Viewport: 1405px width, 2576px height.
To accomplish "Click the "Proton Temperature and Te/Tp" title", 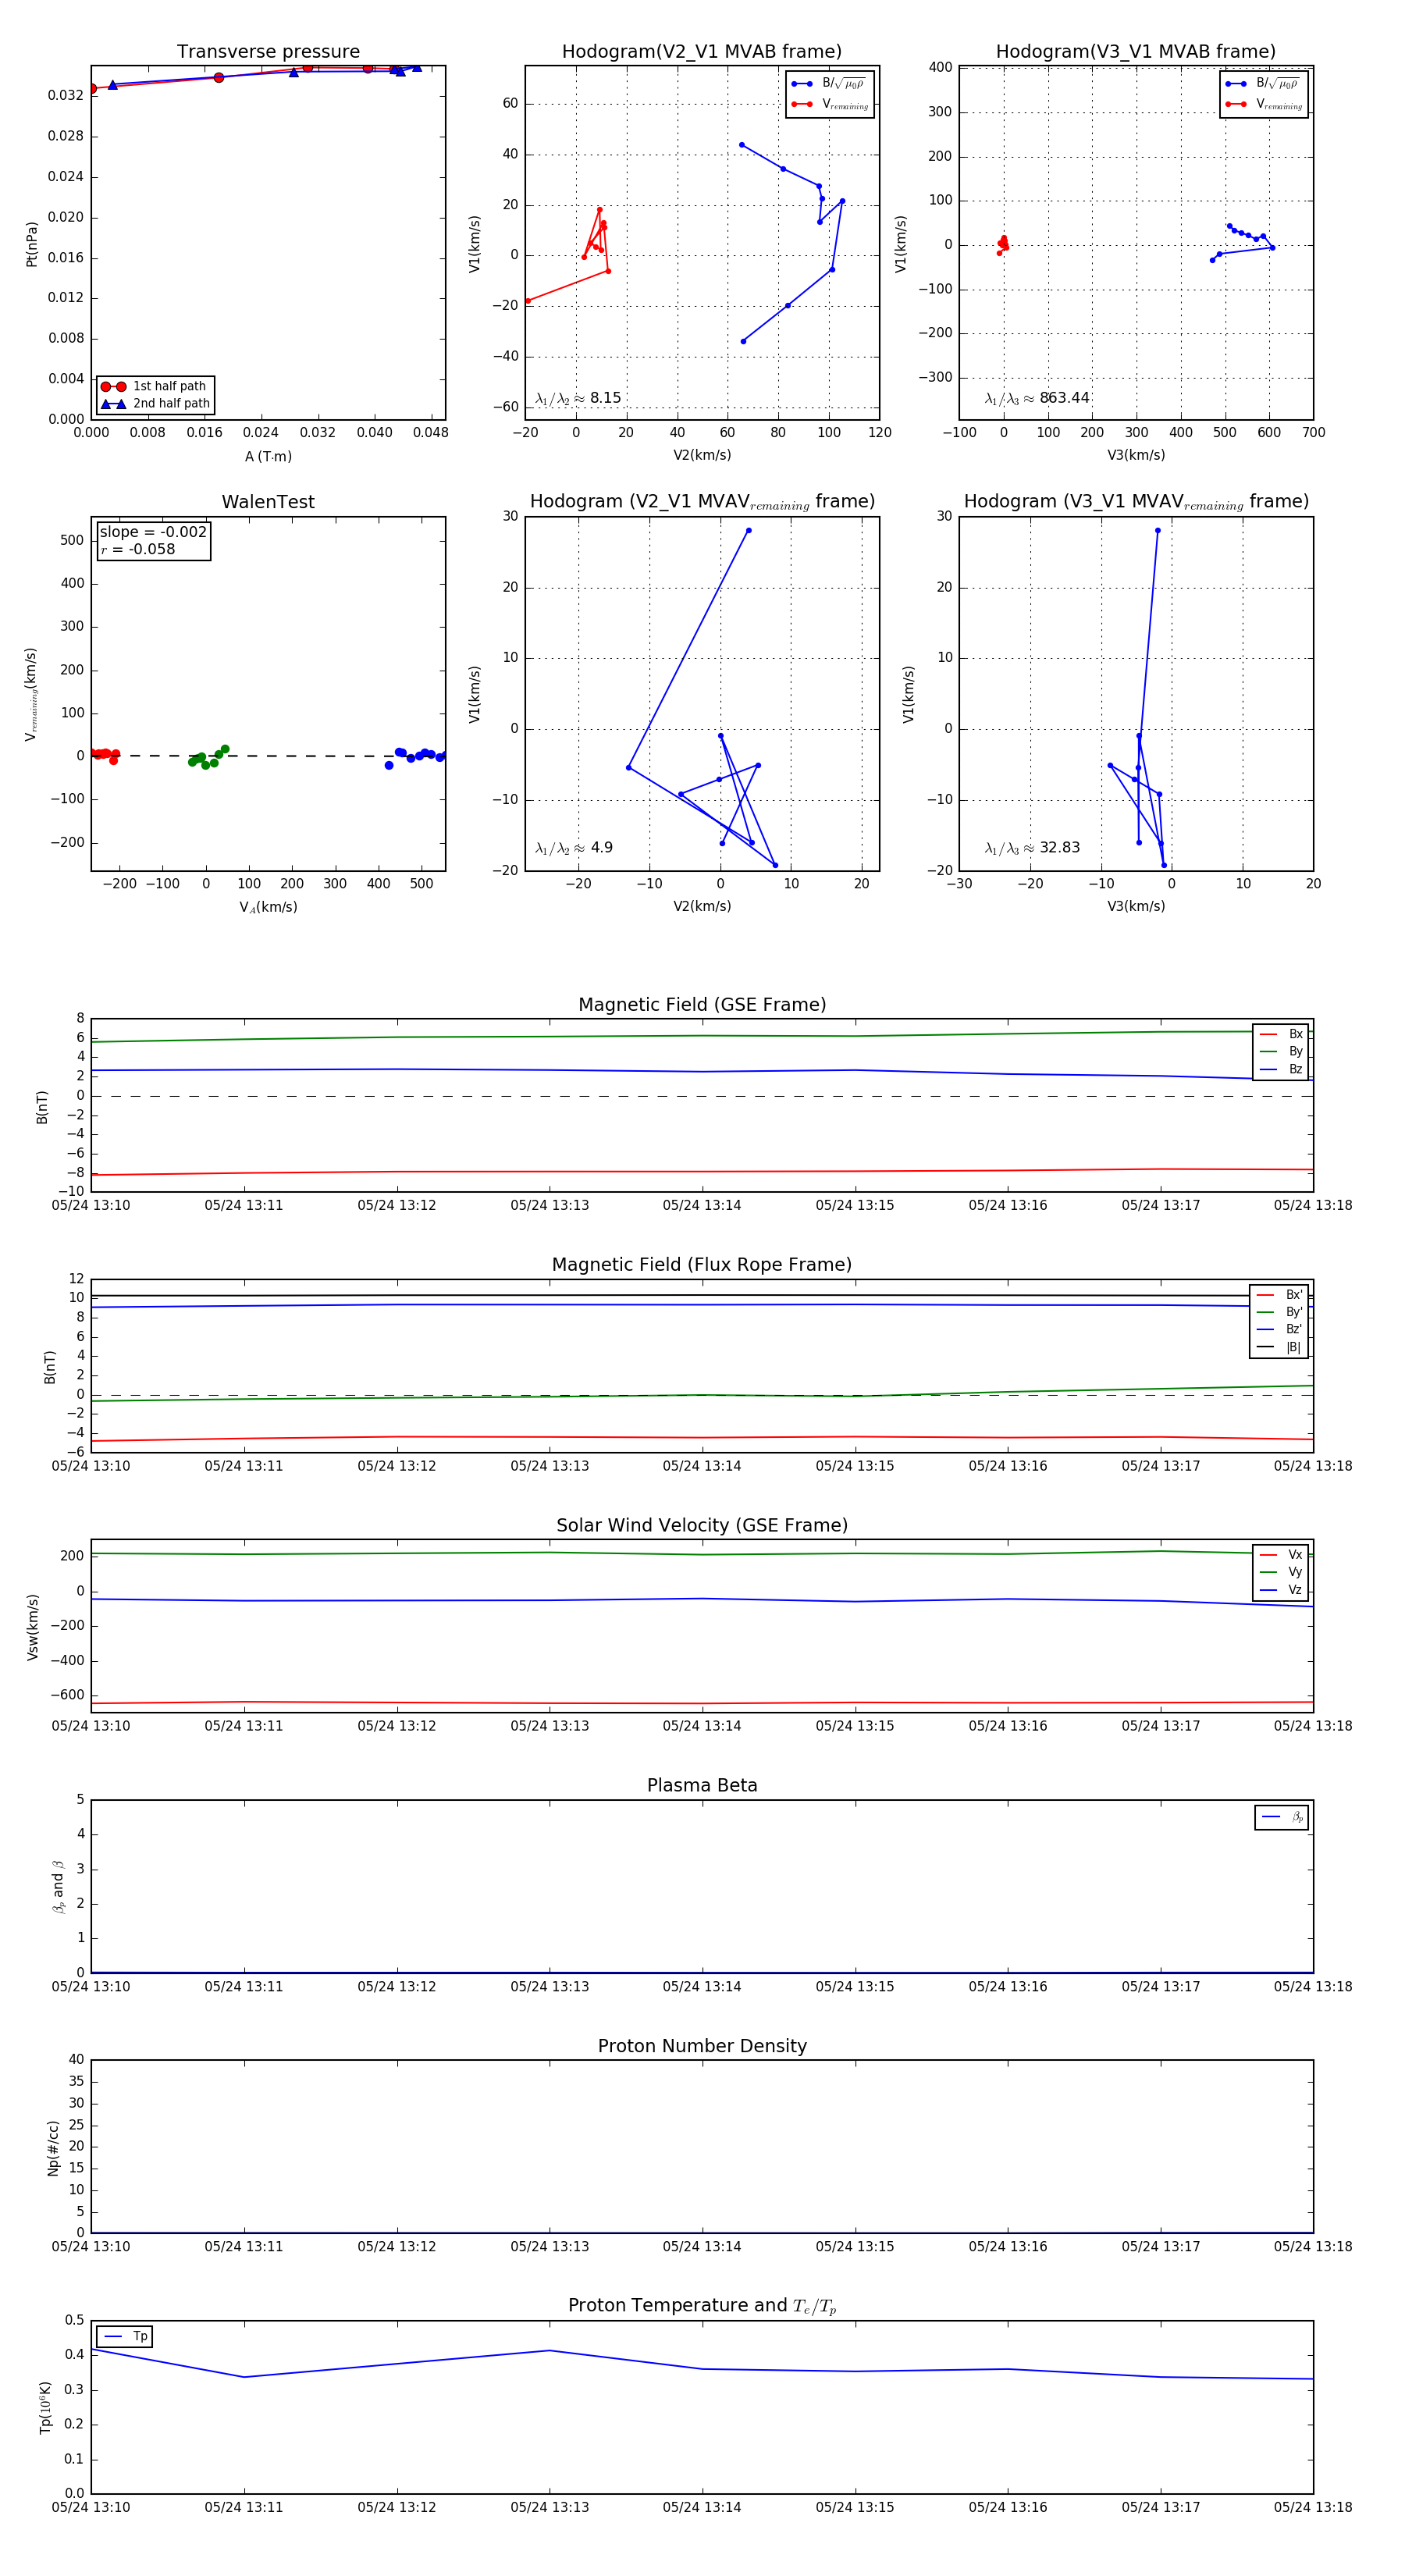I will pyautogui.click(x=702, y=2306).
